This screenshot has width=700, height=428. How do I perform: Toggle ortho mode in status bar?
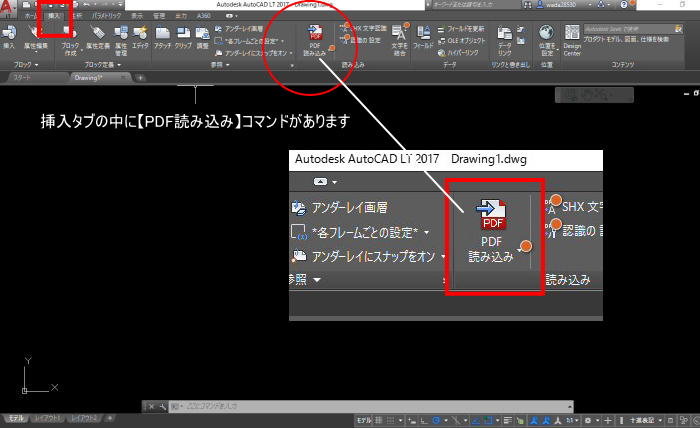[x=424, y=420]
